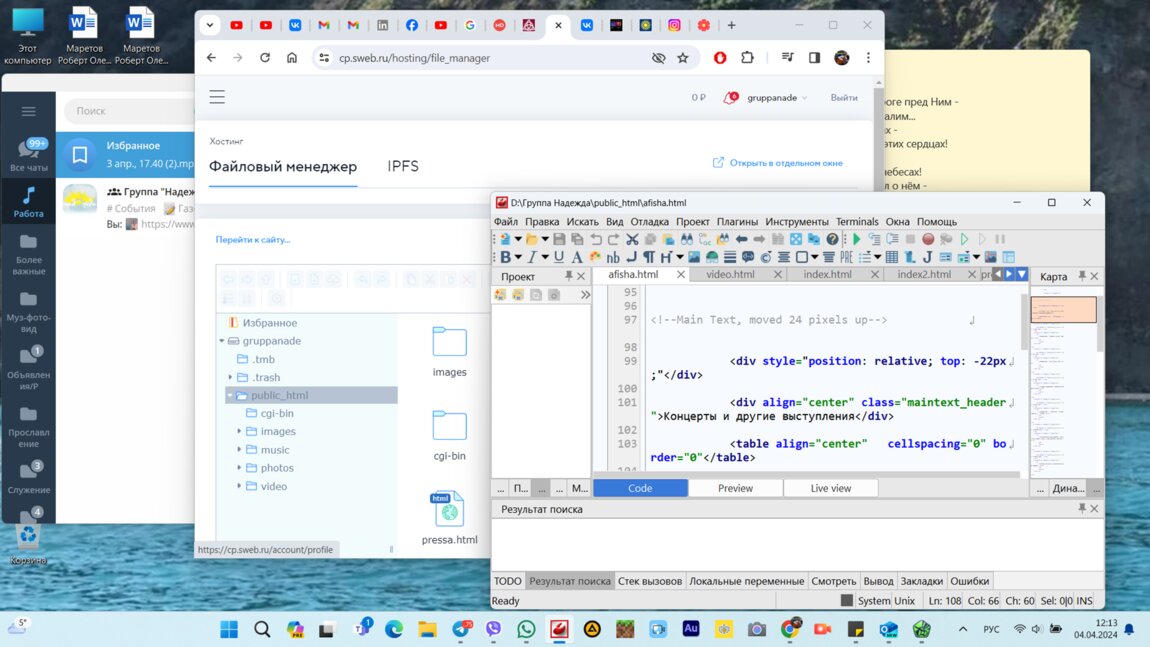The width and height of the screenshot is (1150, 647).
Task: Click the Help question mark icon
Action: click(x=832, y=240)
